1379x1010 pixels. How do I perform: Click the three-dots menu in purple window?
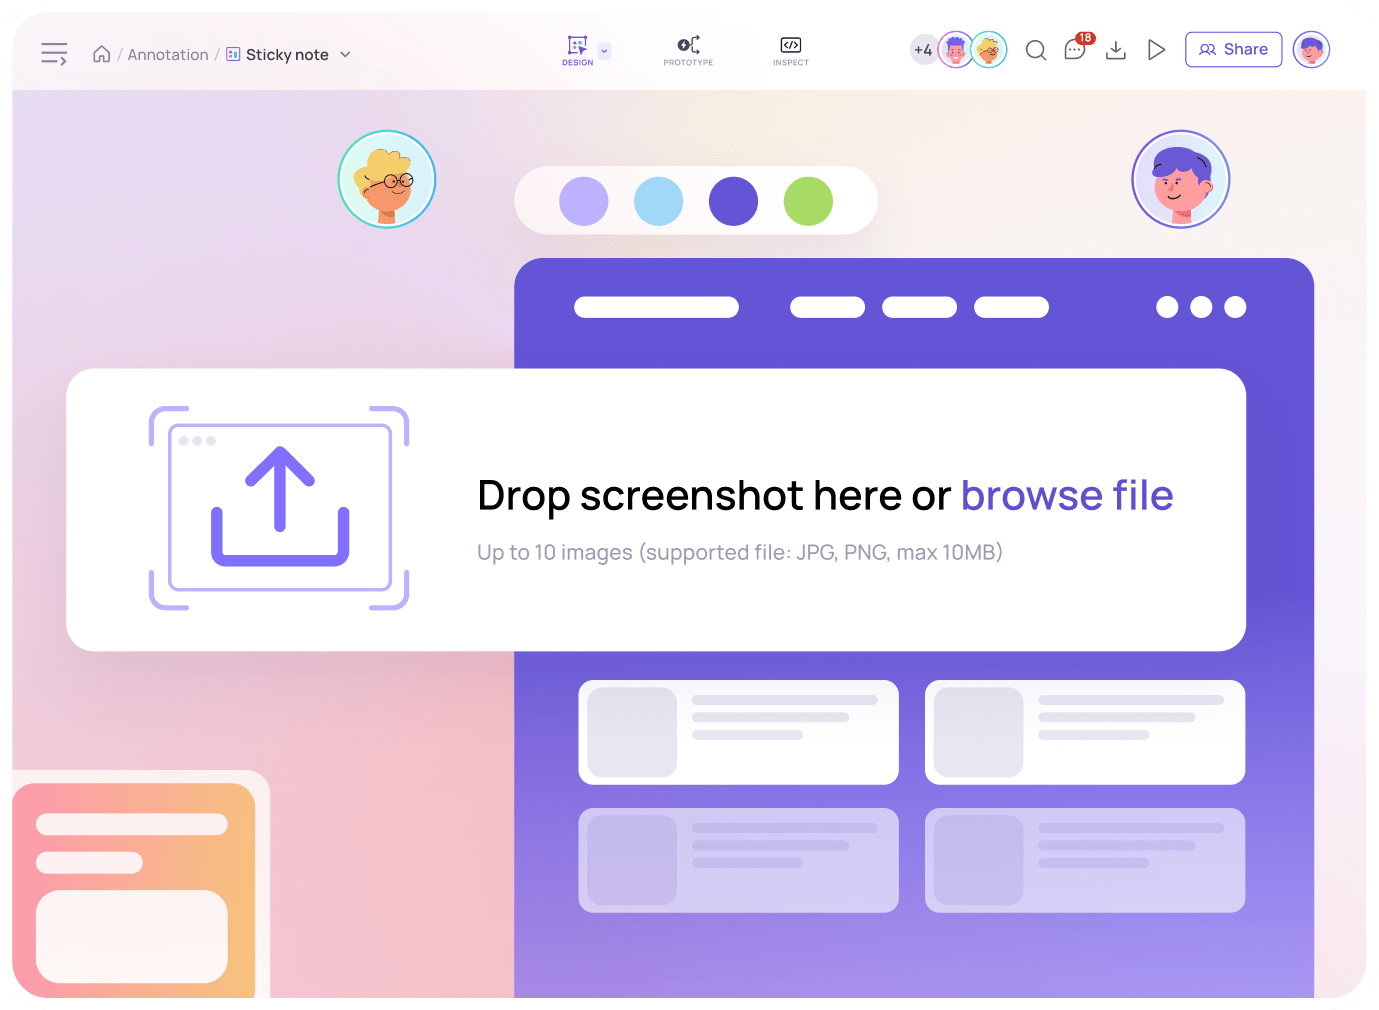1200,307
